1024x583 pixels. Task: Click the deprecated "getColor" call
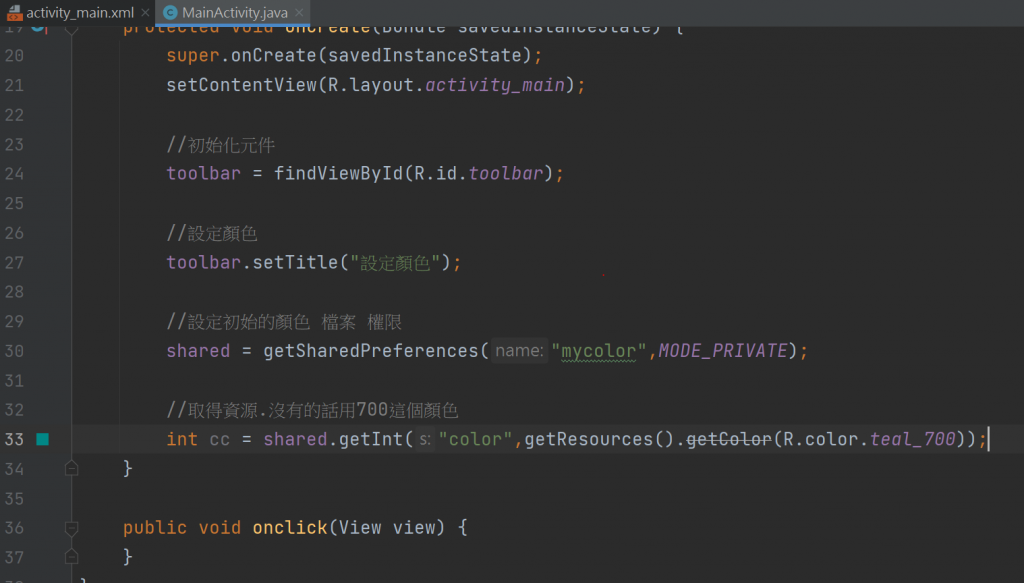[x=729, y=439]
